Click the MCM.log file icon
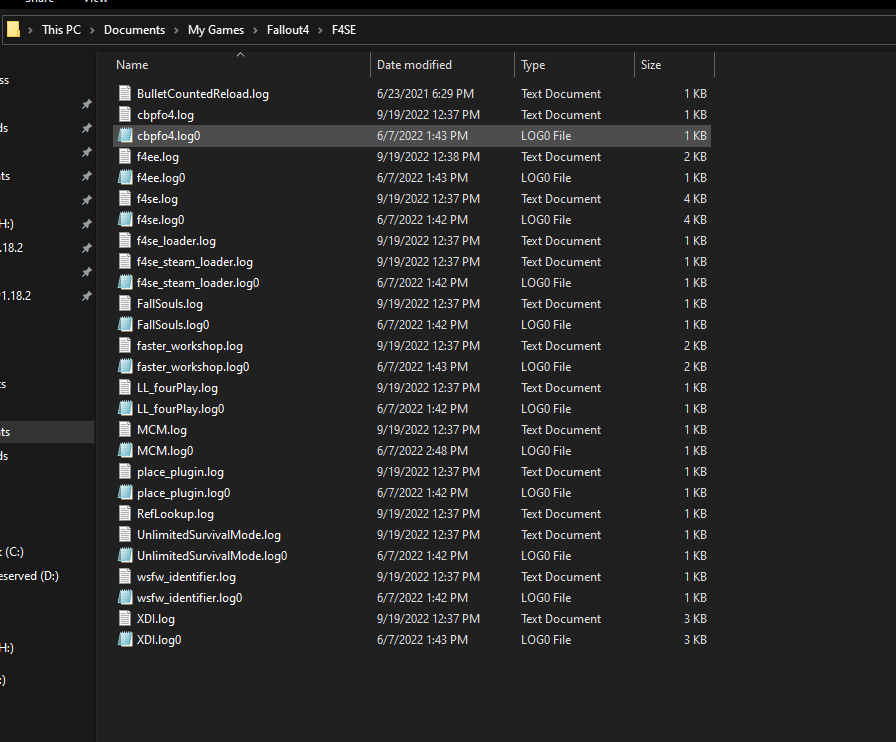 (125, 429)
